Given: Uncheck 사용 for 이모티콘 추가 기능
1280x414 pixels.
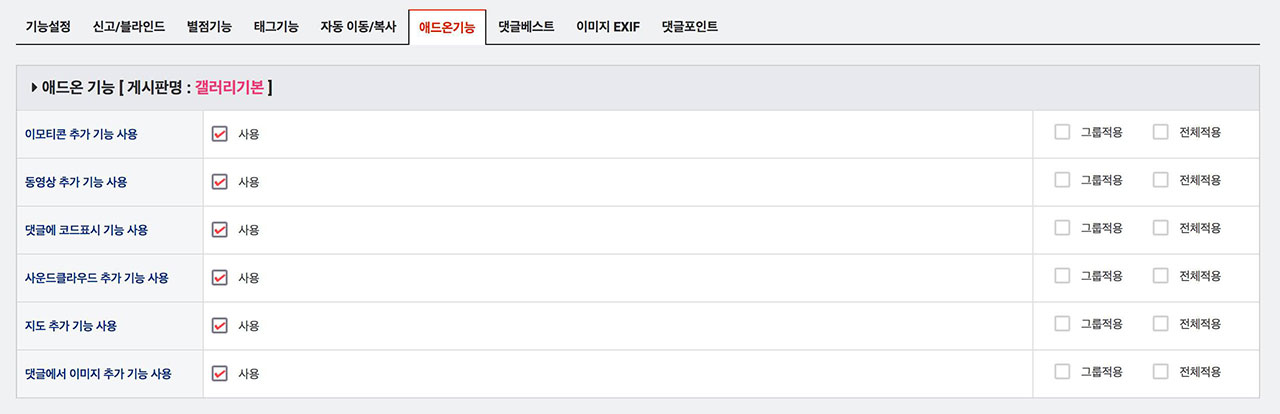Looking at the screenshot, I should pyautogui.click(x=220, y=133).
